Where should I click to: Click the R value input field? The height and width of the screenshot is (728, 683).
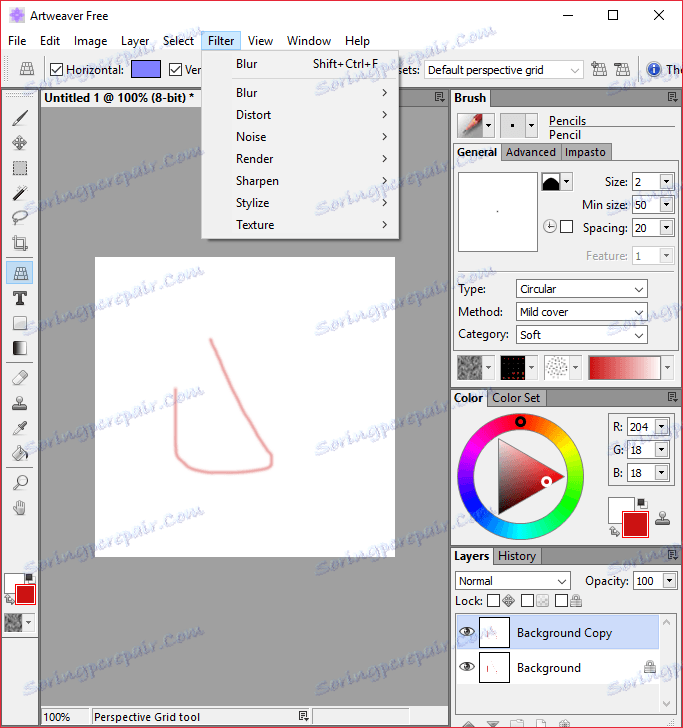tap(640, 427)
